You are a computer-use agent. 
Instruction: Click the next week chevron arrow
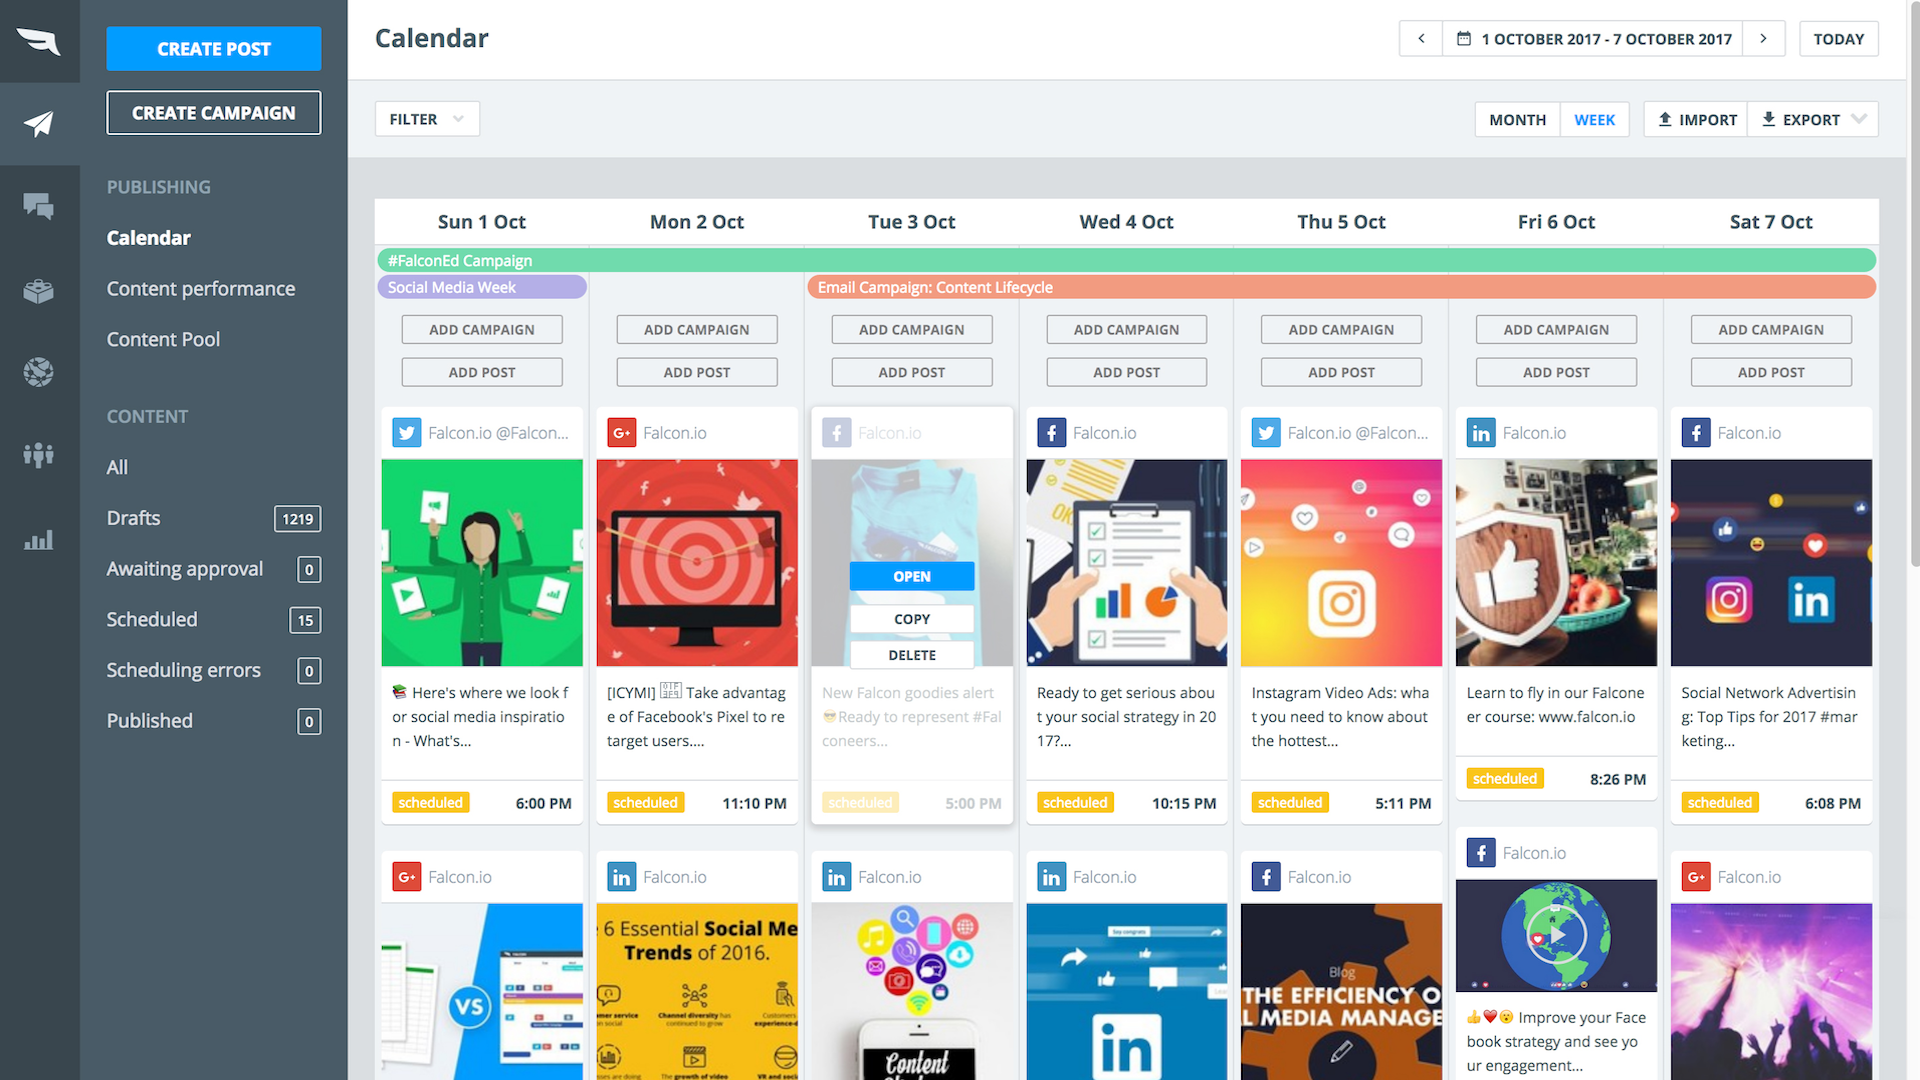coord(1763,39)
